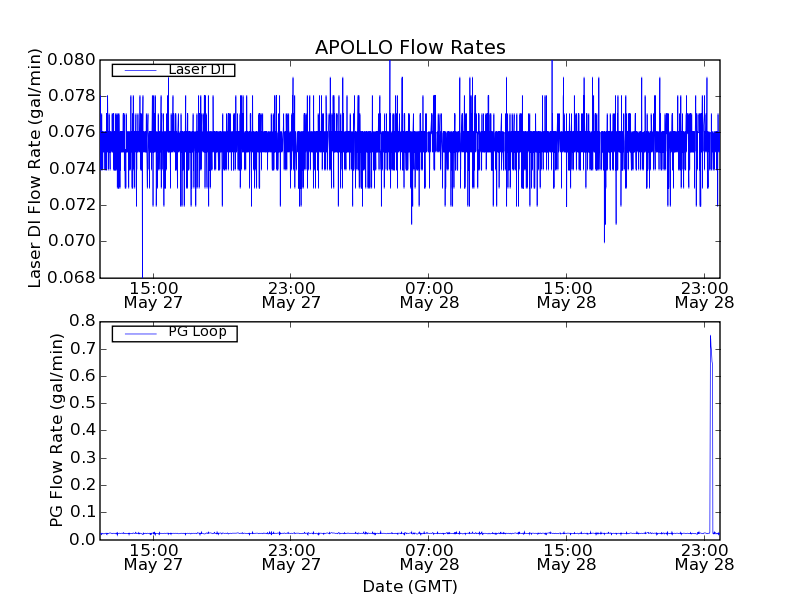
Task: Click the blue line sample in PG Loop legend
Action: click(x=139, y=332)
